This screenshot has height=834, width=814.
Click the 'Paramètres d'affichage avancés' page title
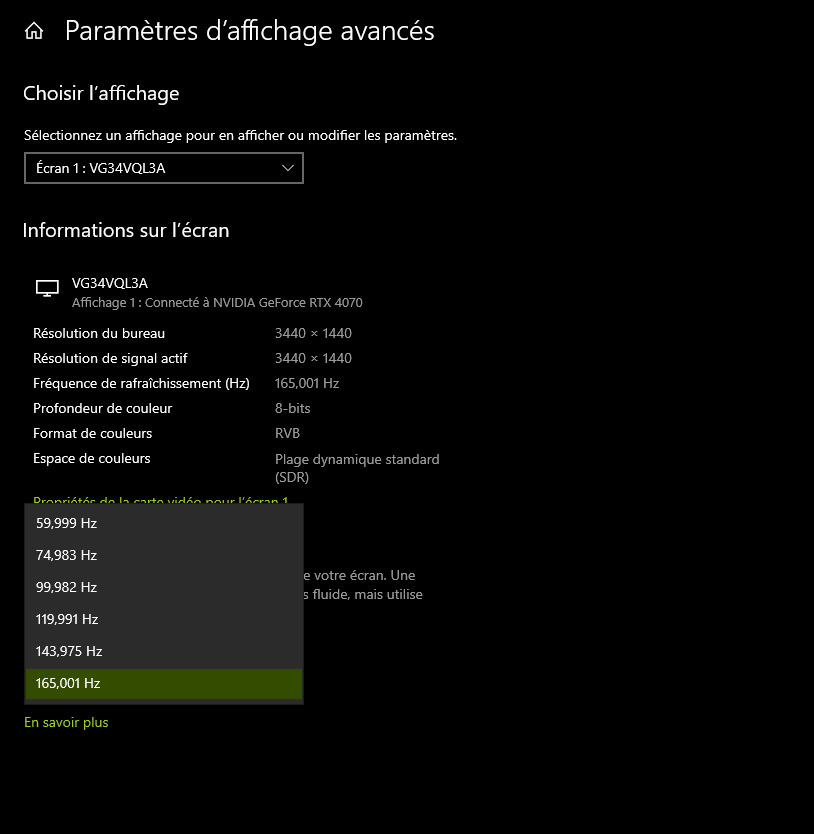pos(250,31)
